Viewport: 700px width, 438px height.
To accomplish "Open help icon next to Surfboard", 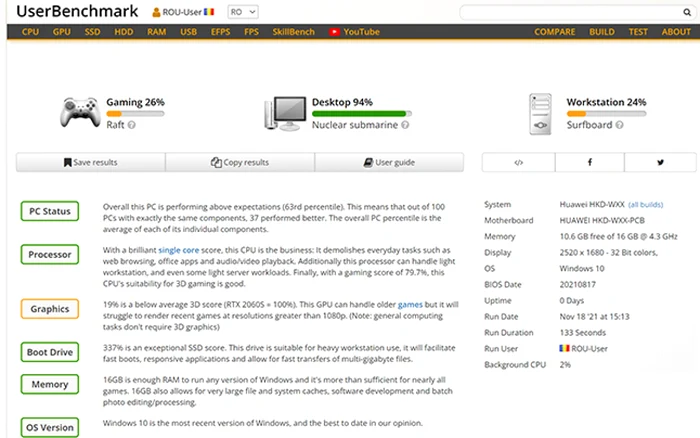I will click(619, 125).
